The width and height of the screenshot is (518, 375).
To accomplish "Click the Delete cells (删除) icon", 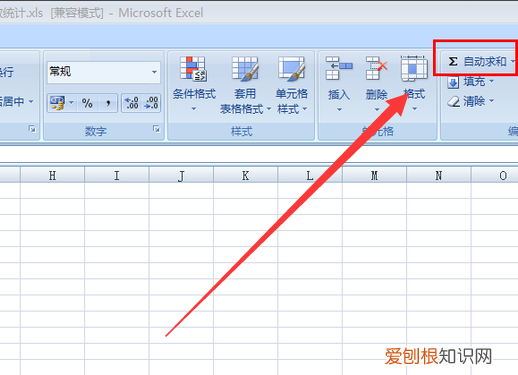I will 377,69.
